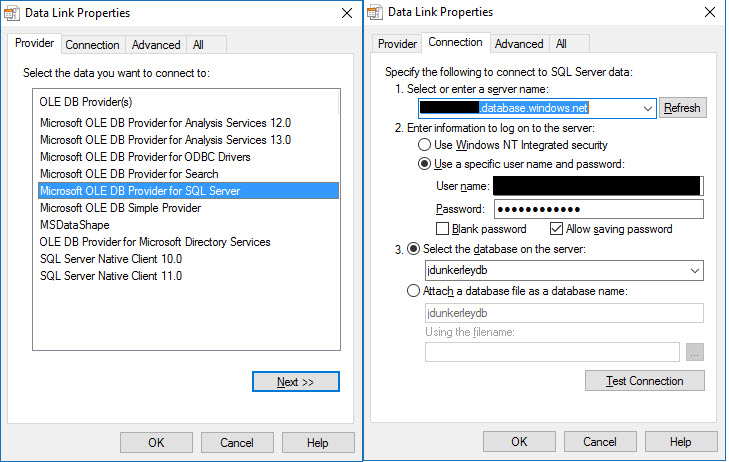Select MSDataShape from provider list

tap(75, 225)
